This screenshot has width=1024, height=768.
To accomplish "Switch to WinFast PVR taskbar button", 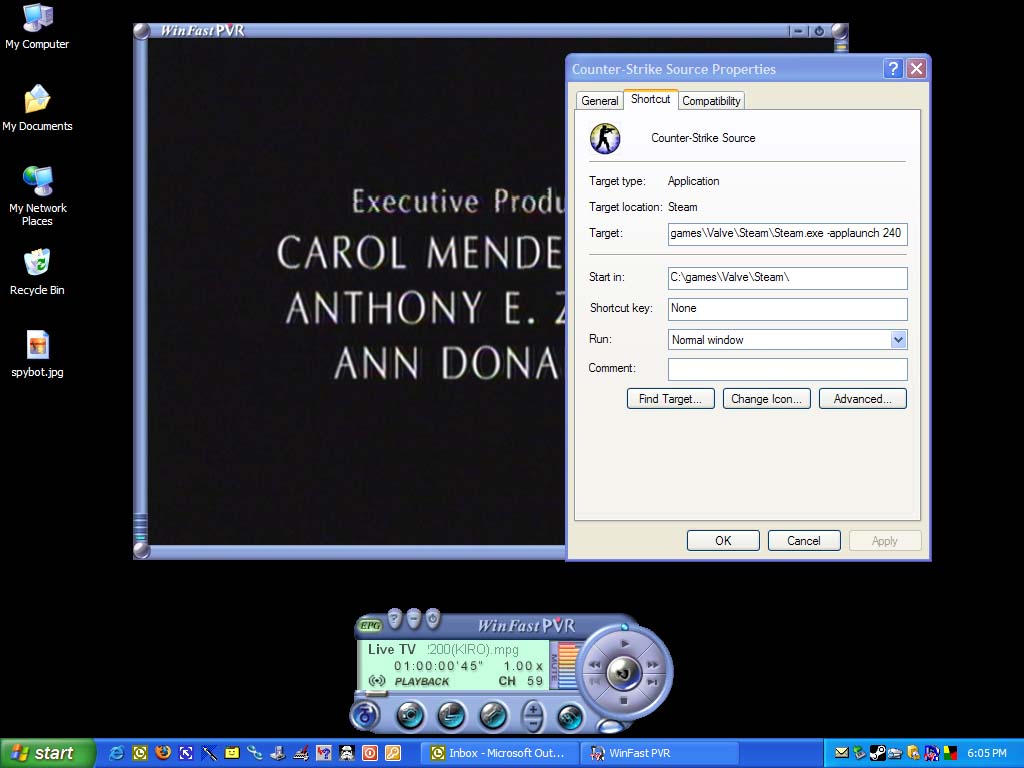I will click(x=660, y=753).
